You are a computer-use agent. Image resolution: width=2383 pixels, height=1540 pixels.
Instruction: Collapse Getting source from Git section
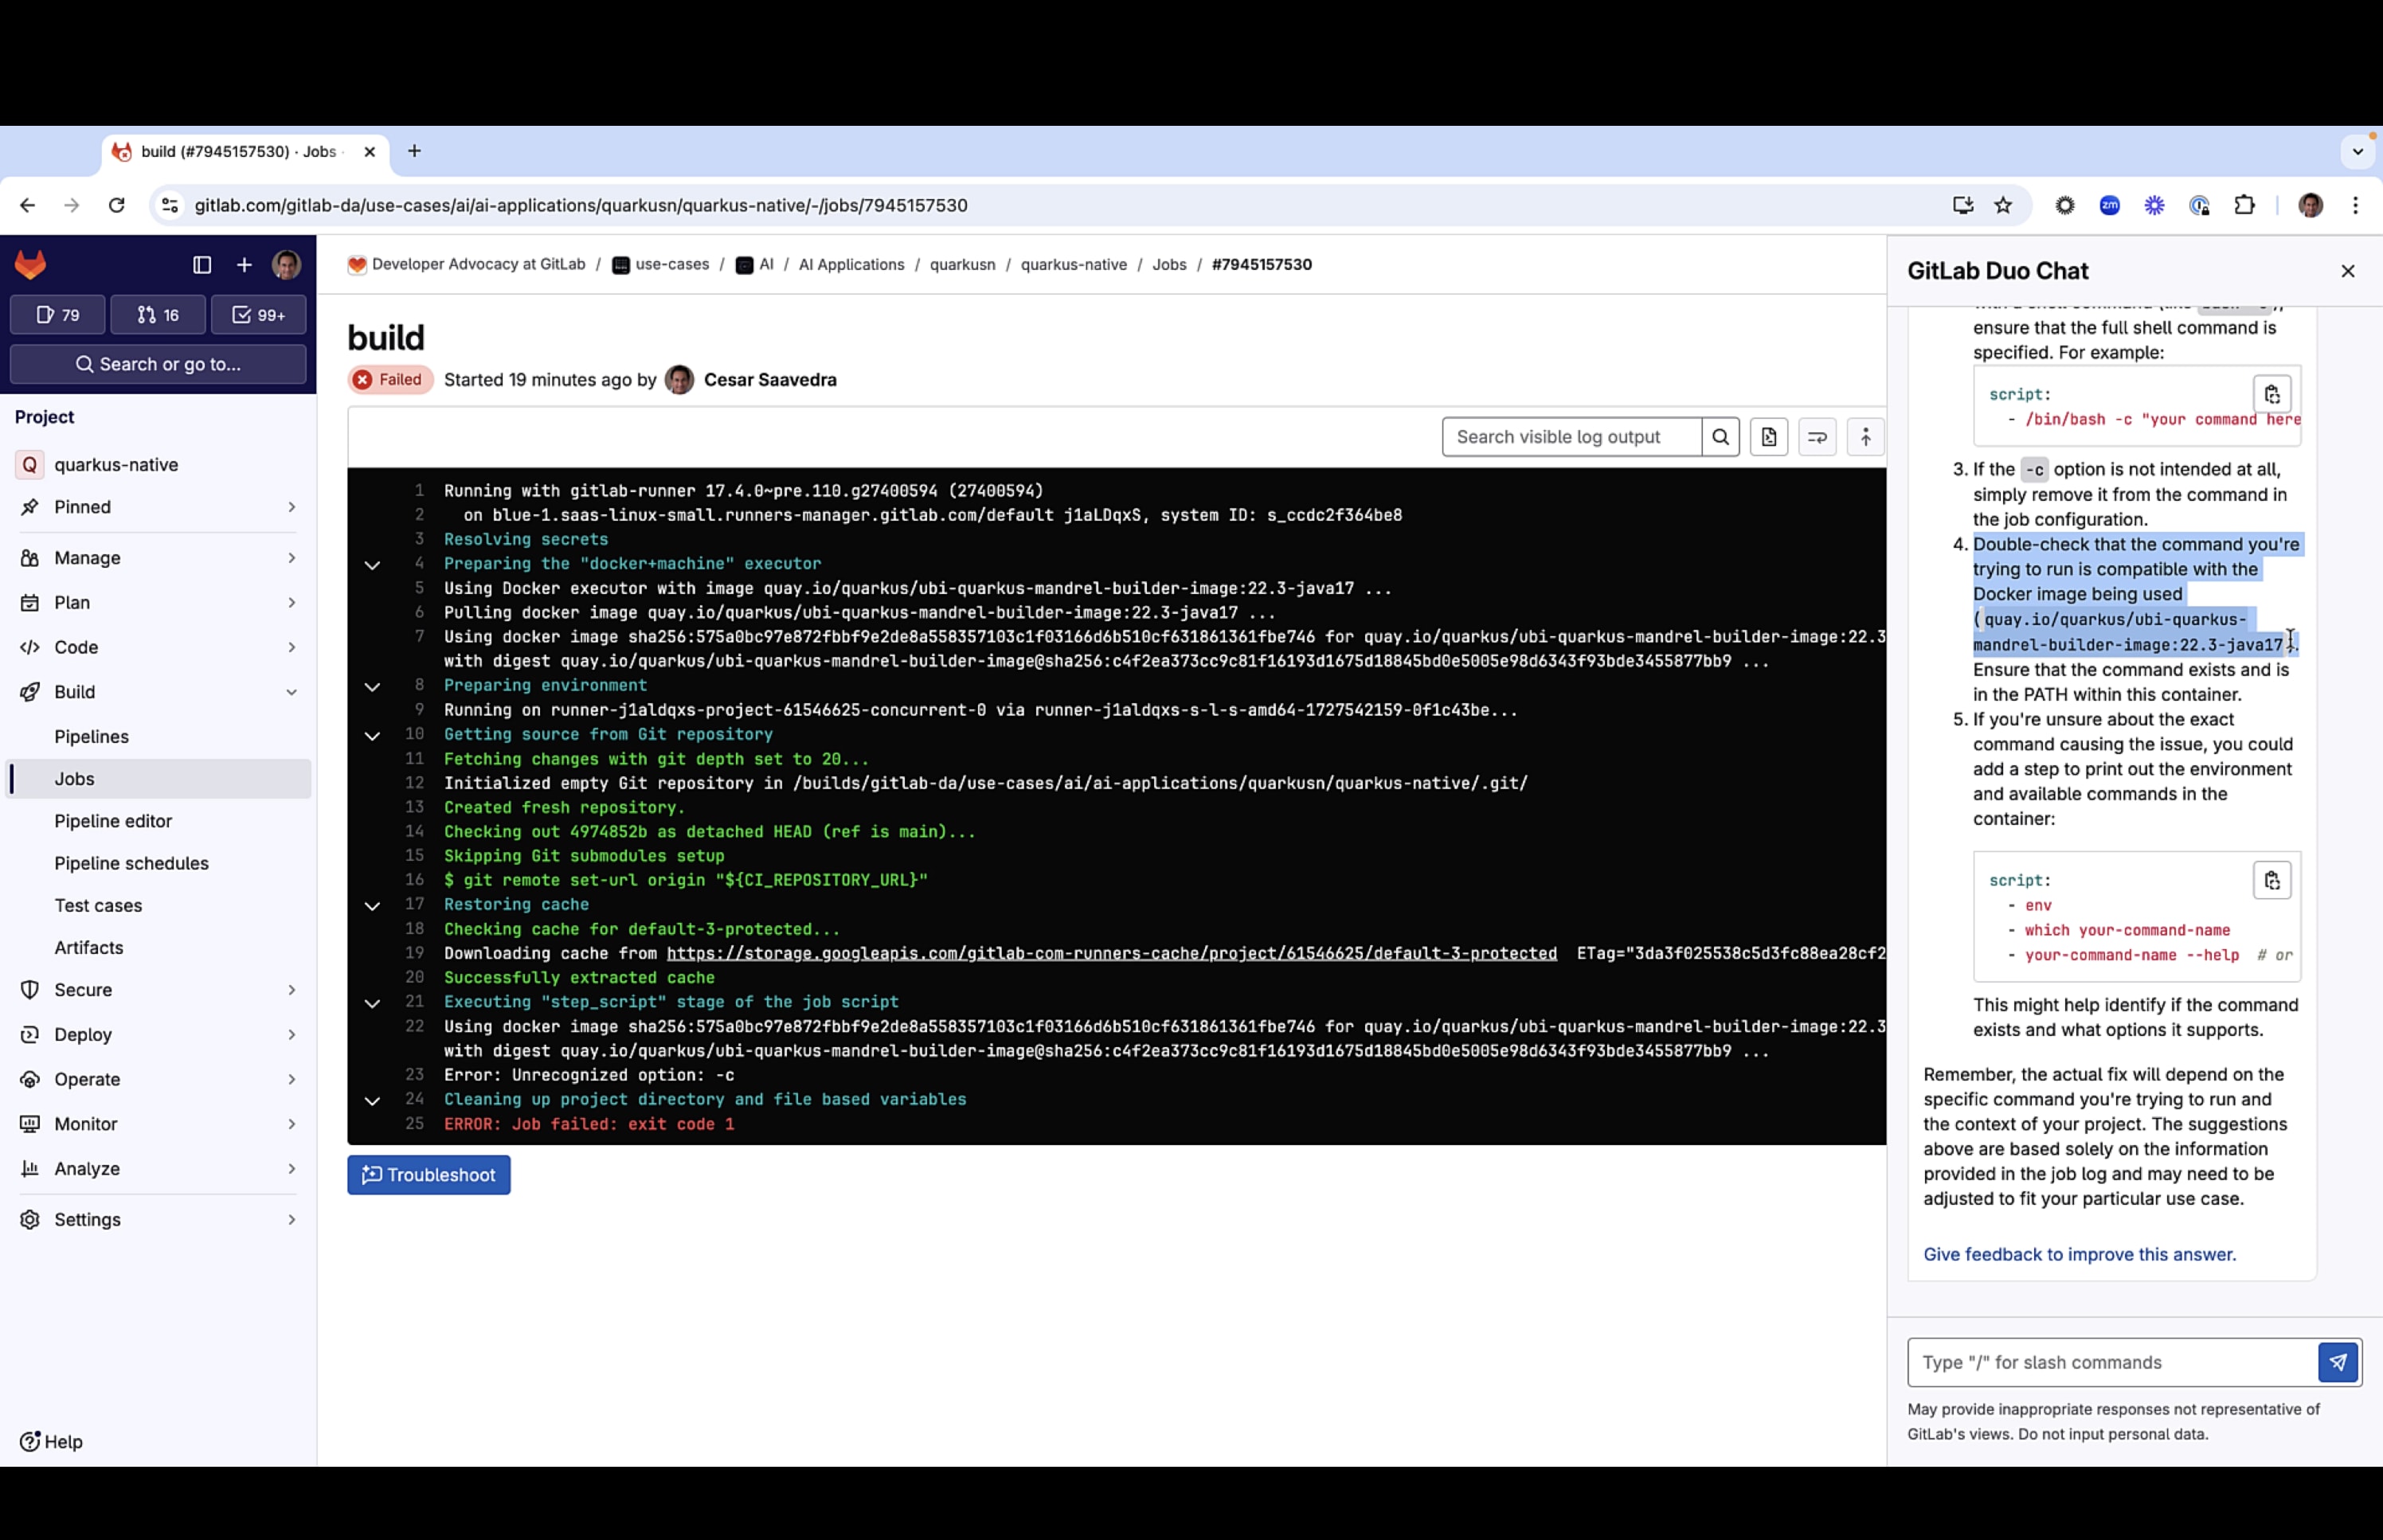(372, 736)
